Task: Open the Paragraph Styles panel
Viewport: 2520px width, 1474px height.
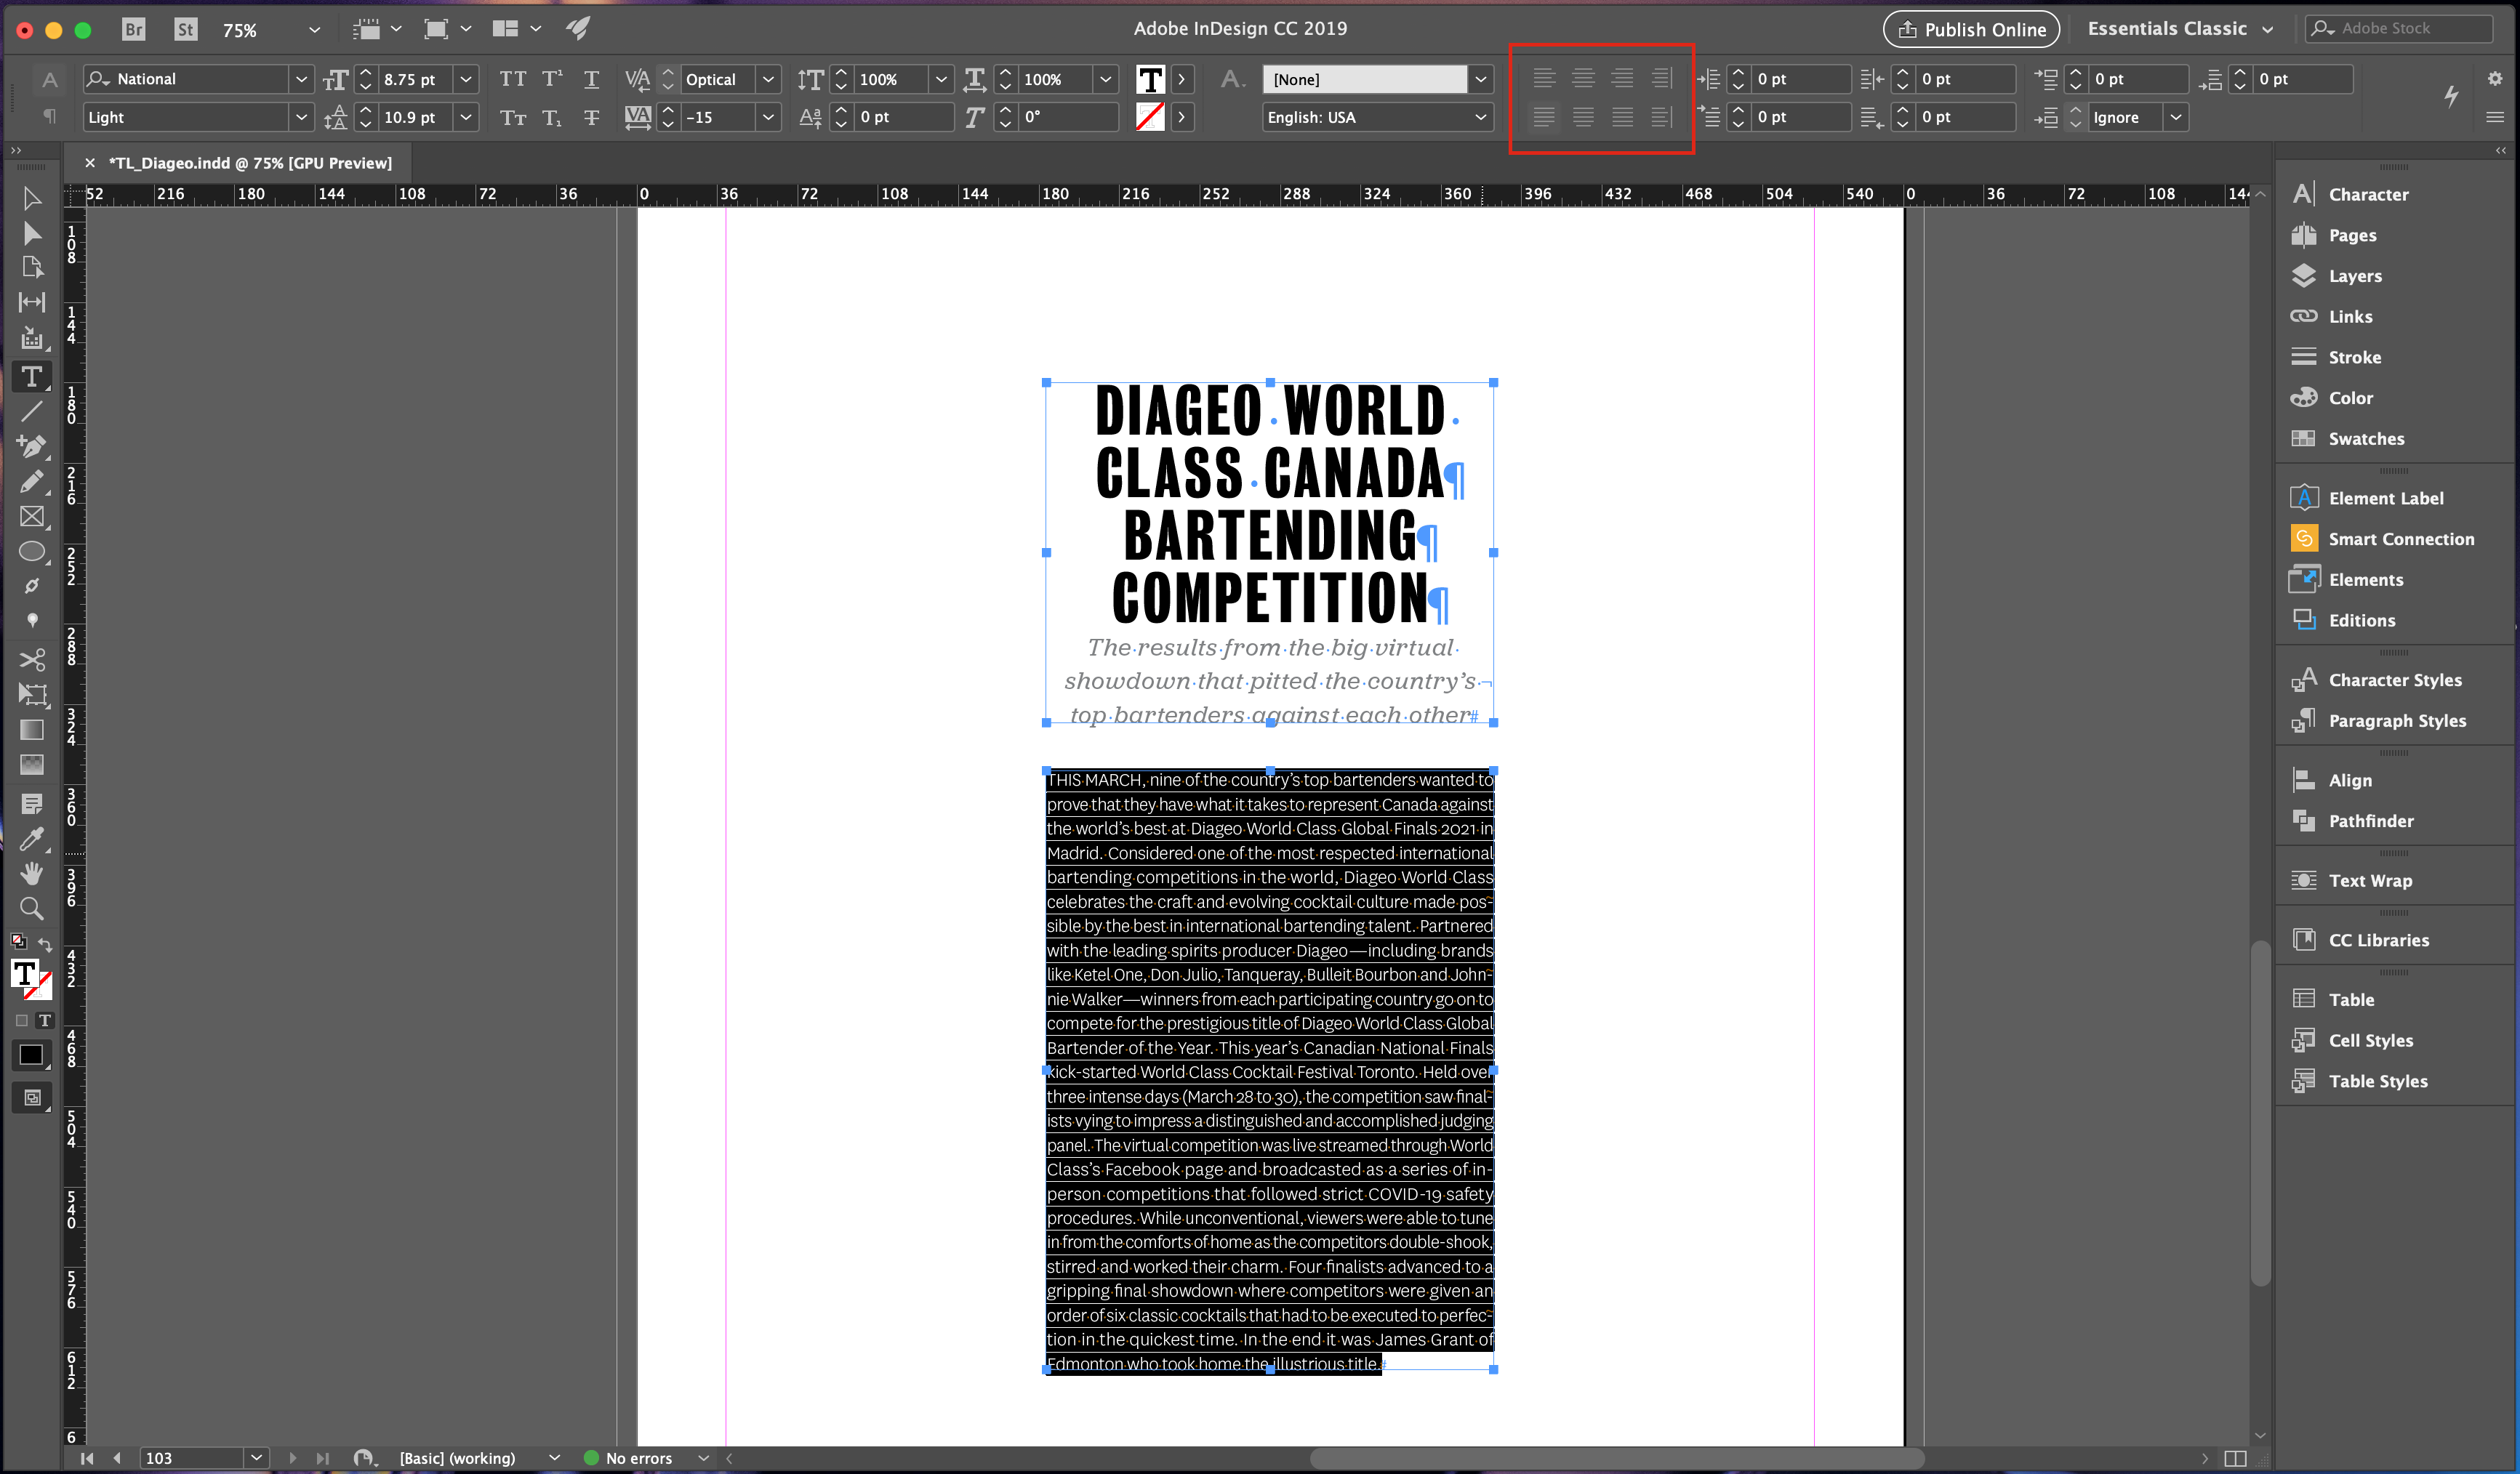Action: coord(2396,720)
